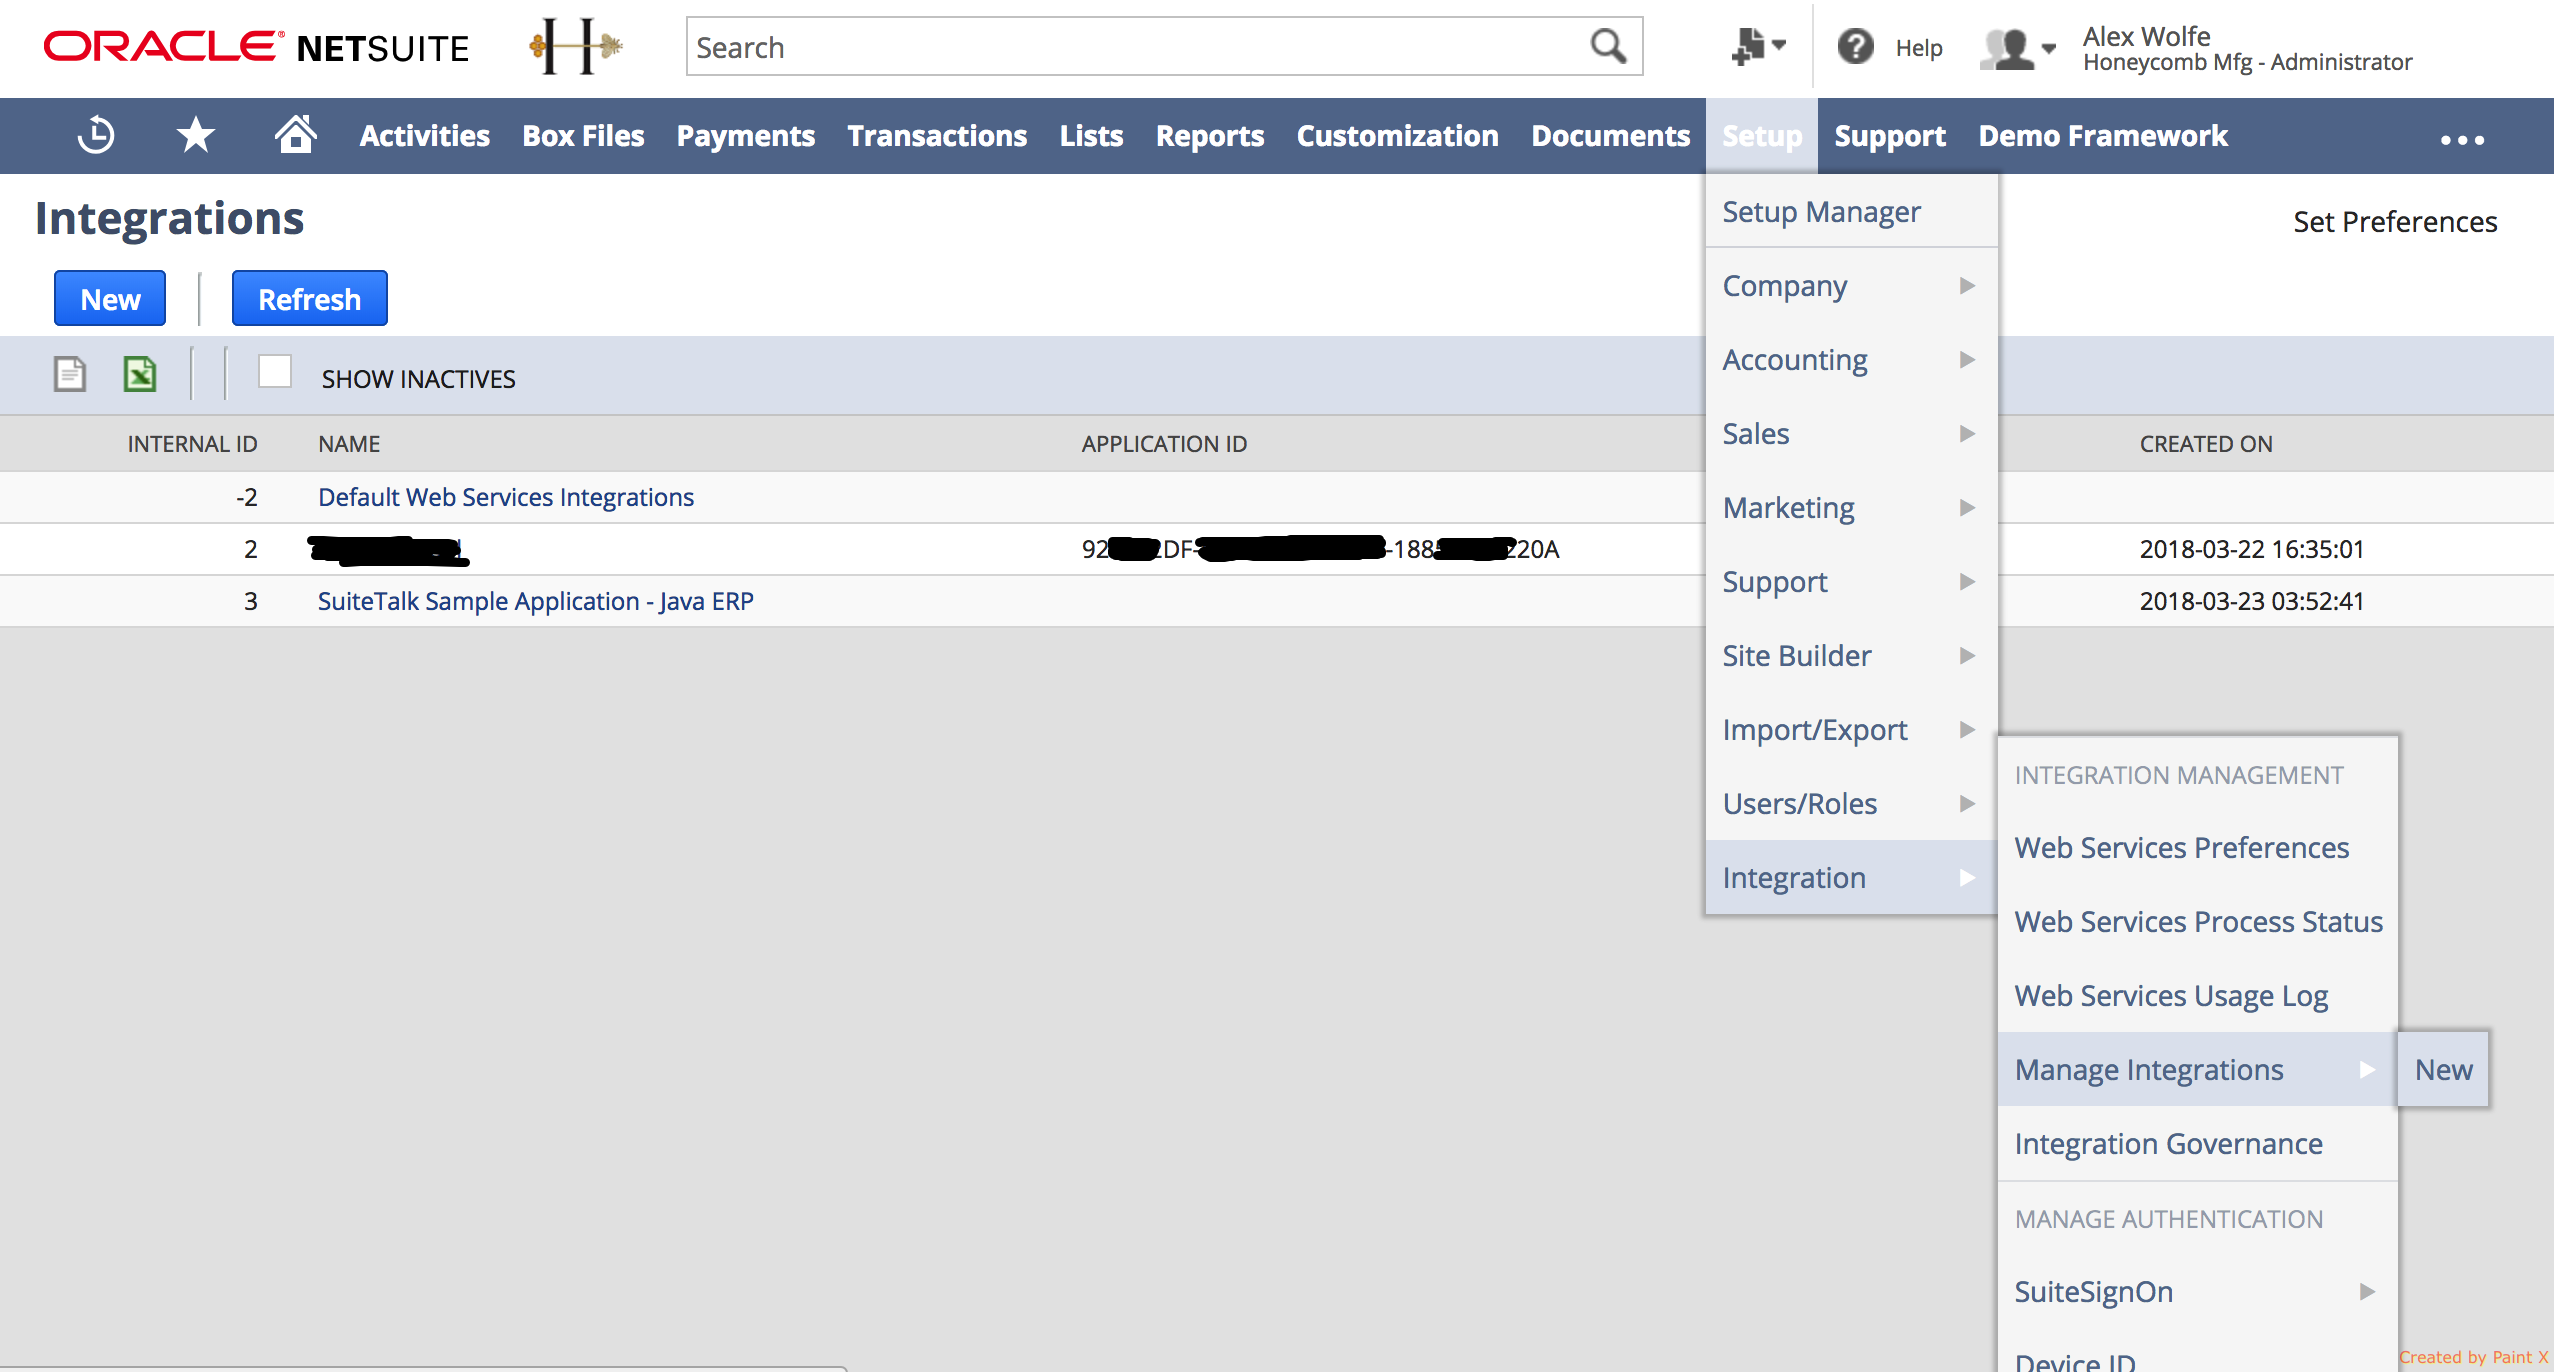
Task: Open the Shortcuts star icon
Action: point(195,135)
